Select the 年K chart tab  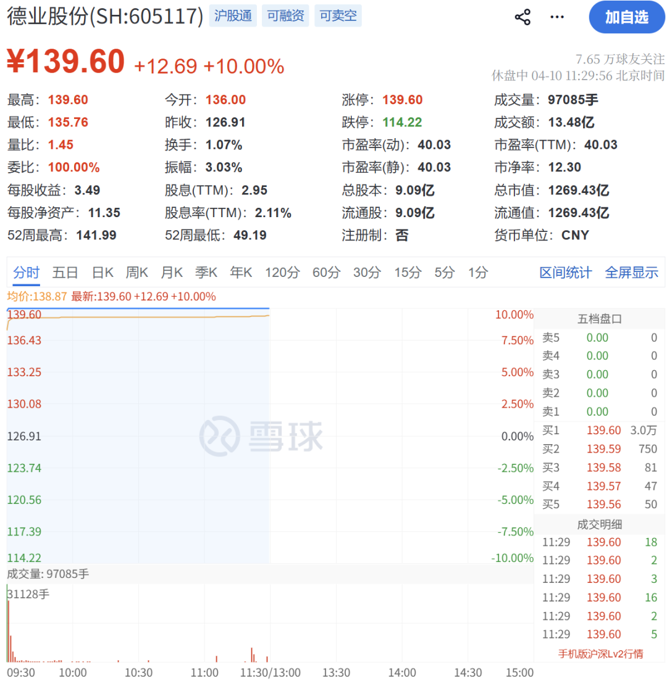pyautogui.click(x=241, y=272)
